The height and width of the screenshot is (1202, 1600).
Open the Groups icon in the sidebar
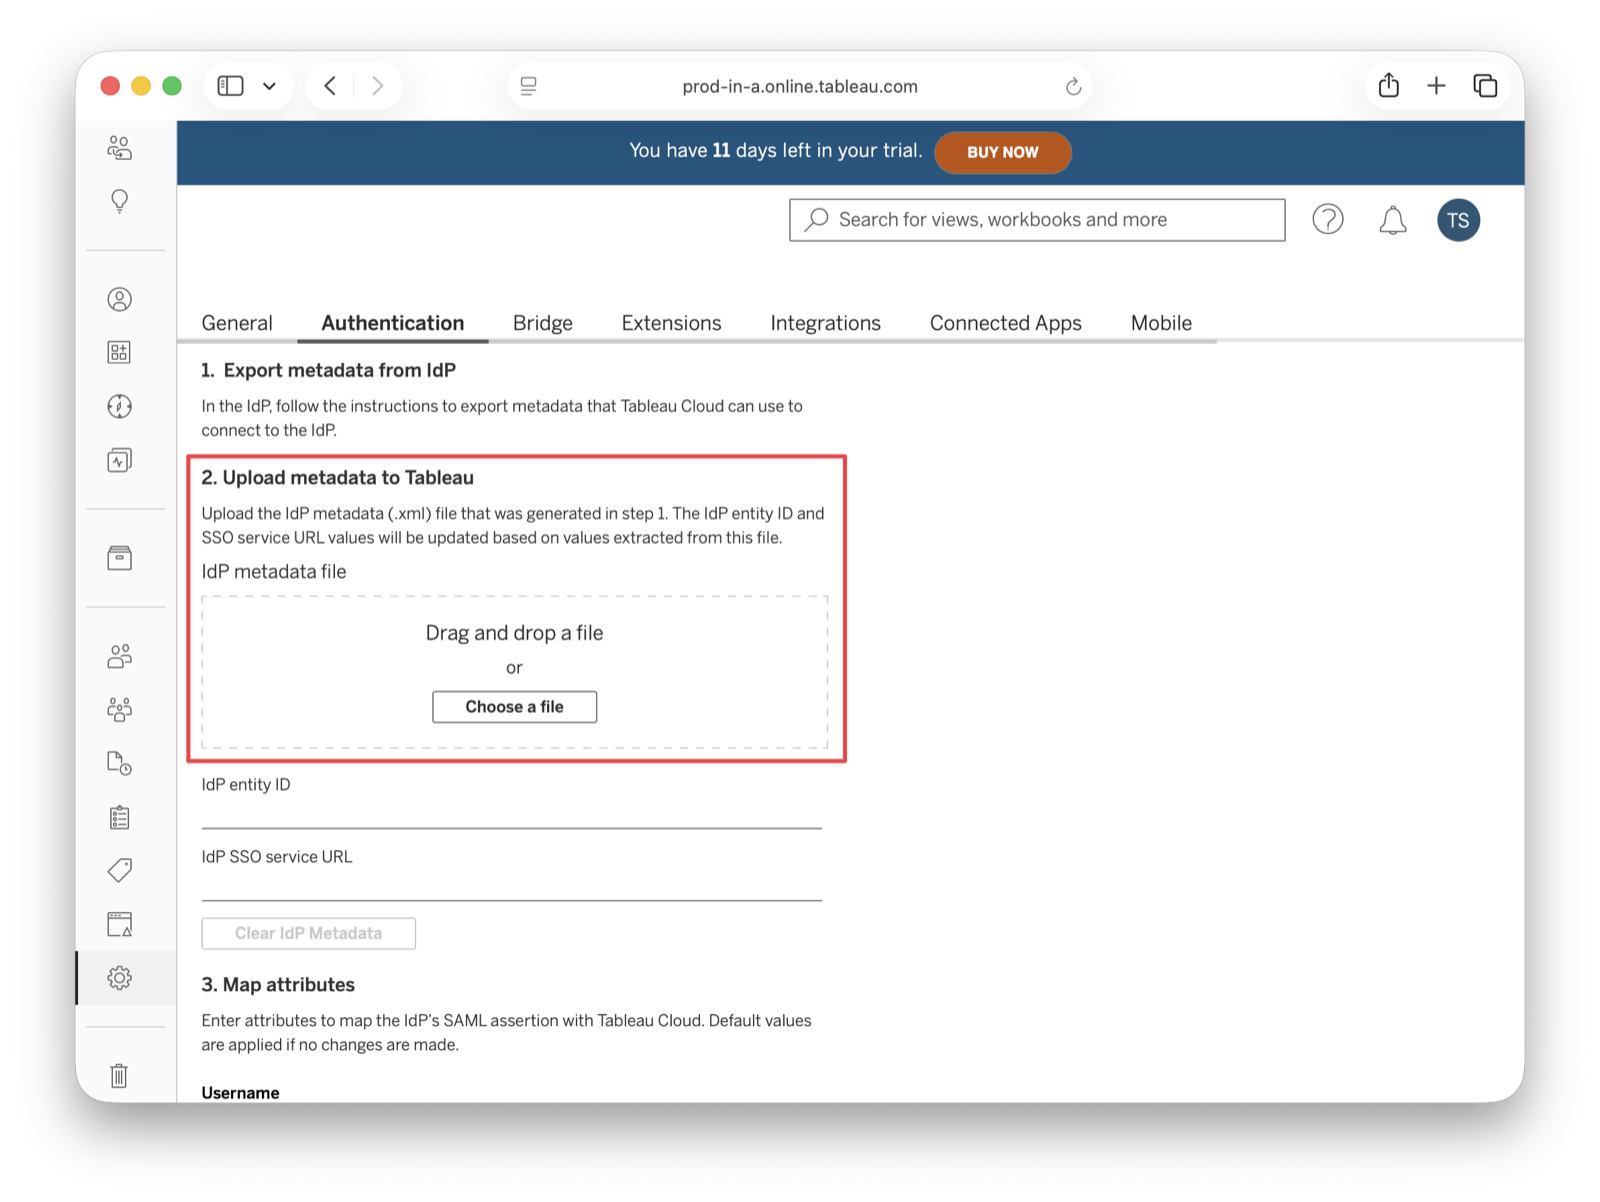pos(120,710)
